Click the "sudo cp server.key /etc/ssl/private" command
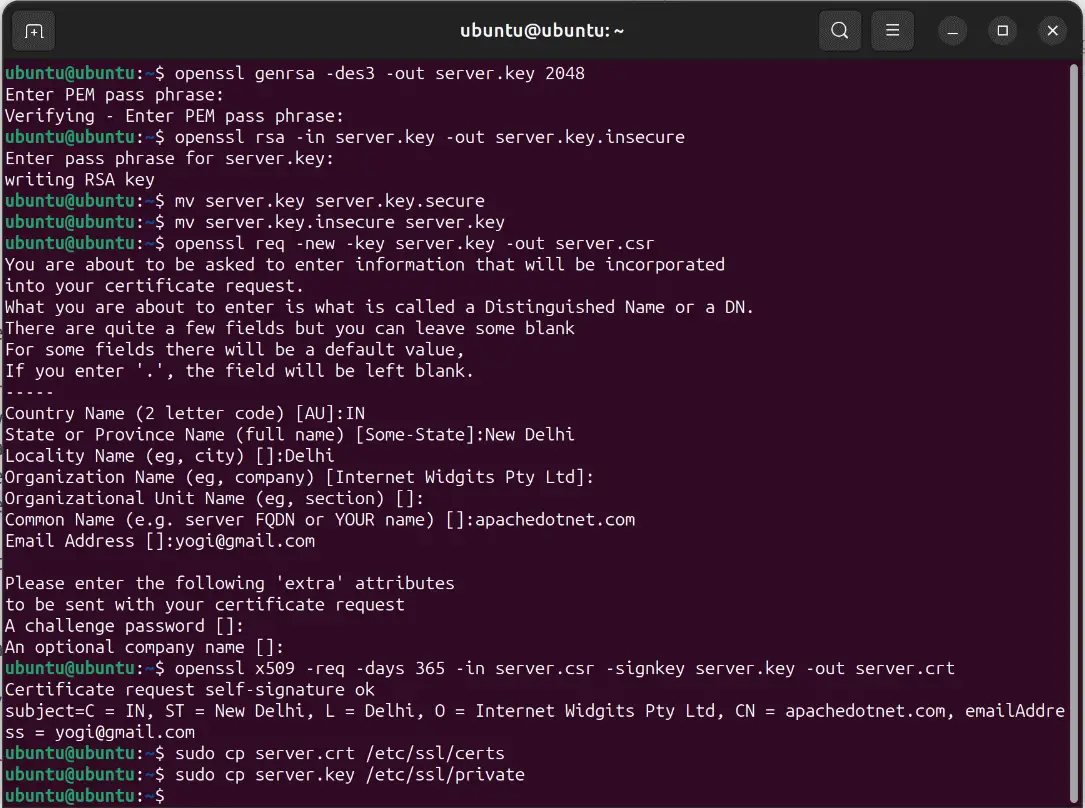The width and height of the screenshot is (1085, 808). click(349, 775)
